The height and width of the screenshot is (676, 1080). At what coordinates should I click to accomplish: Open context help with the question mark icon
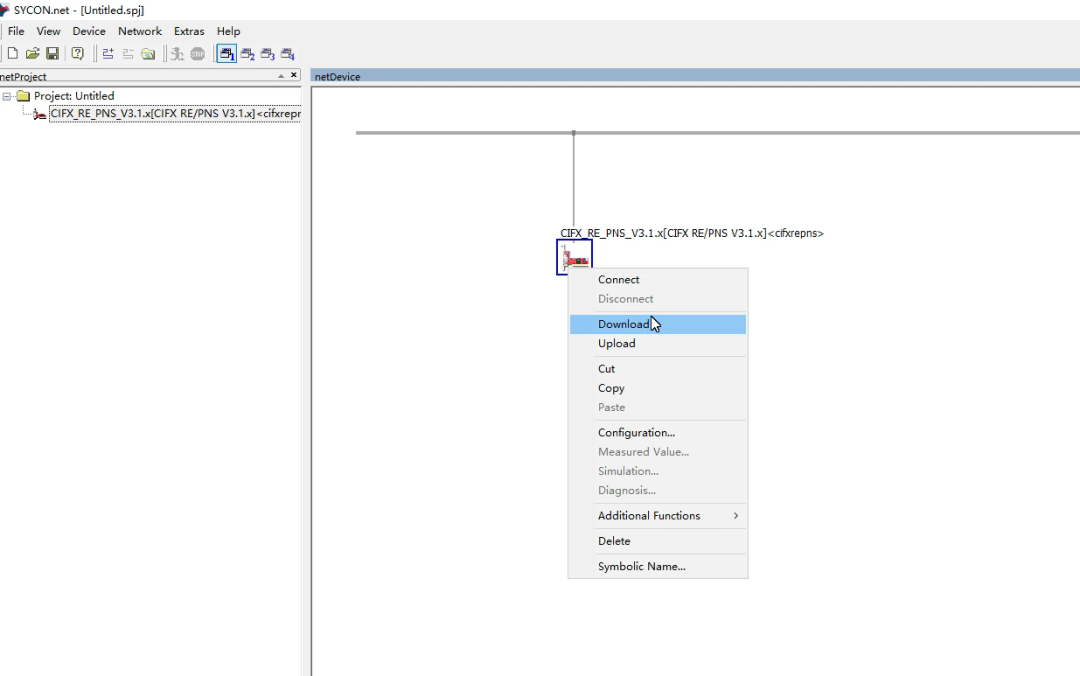point(77,53)
